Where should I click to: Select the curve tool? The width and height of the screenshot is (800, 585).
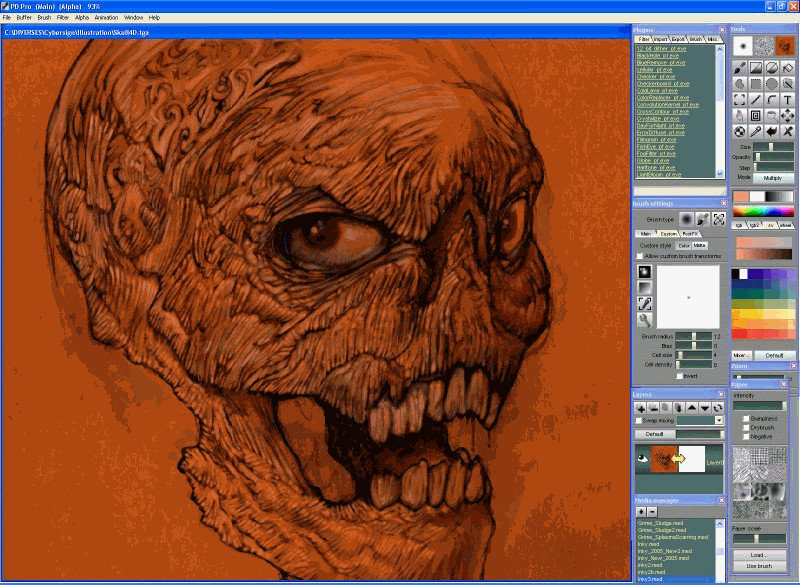pos(771,99)
